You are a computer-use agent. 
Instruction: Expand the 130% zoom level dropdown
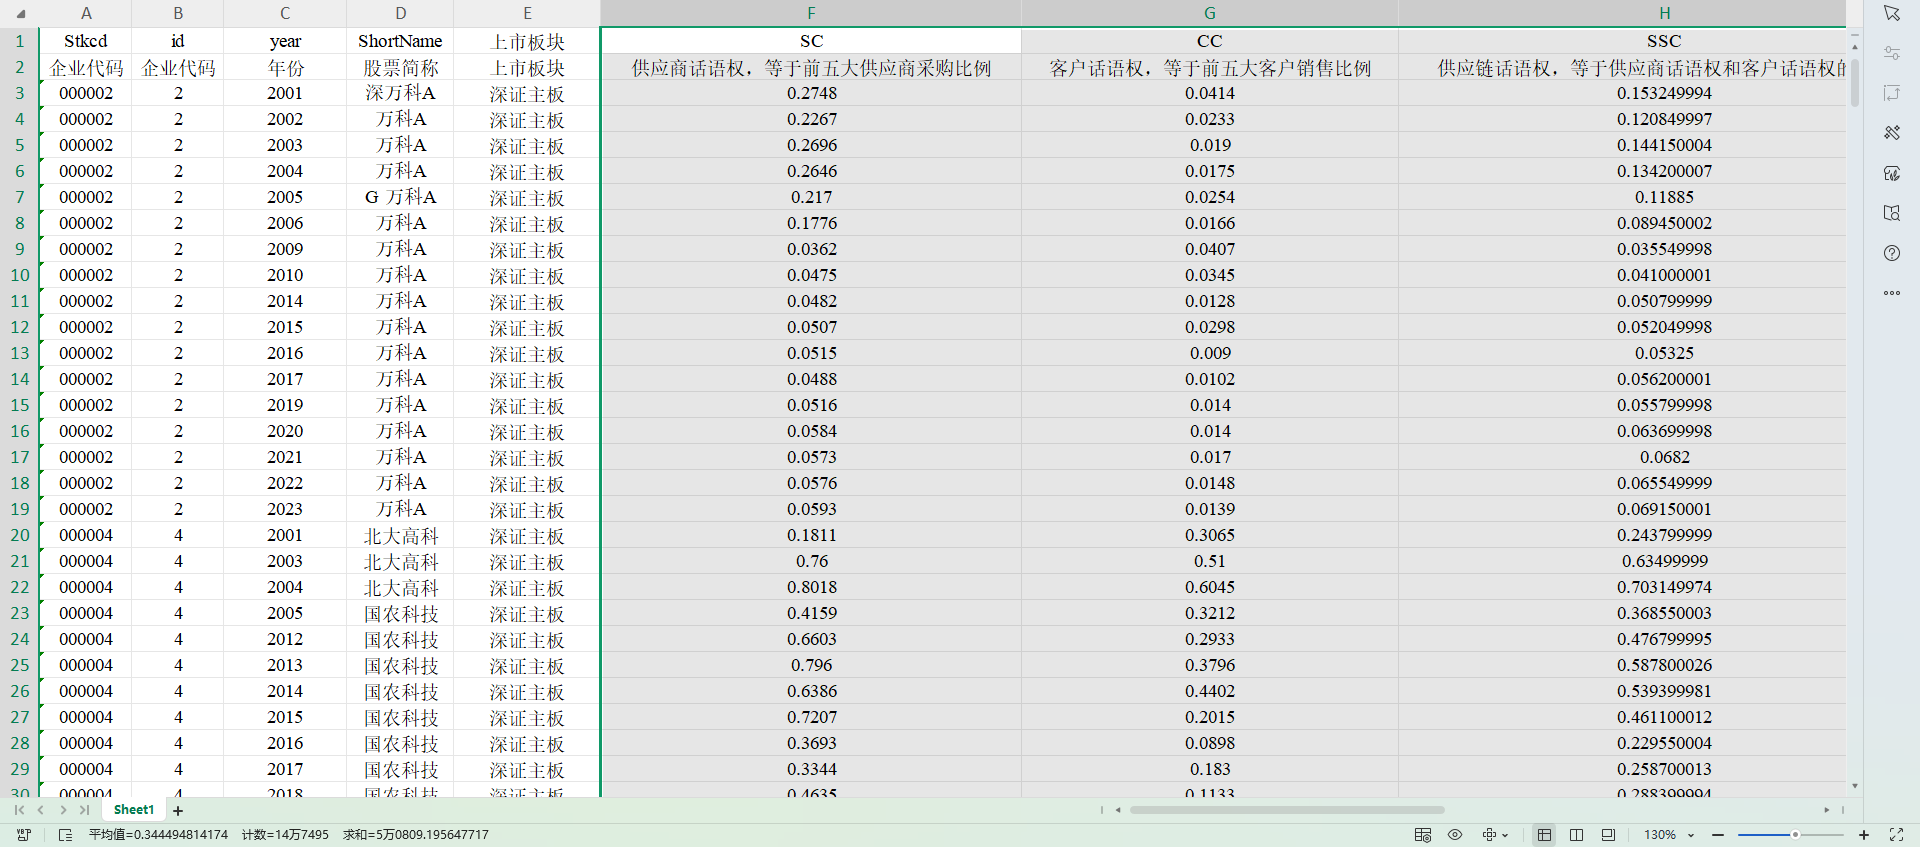[x=1691, y=835]
